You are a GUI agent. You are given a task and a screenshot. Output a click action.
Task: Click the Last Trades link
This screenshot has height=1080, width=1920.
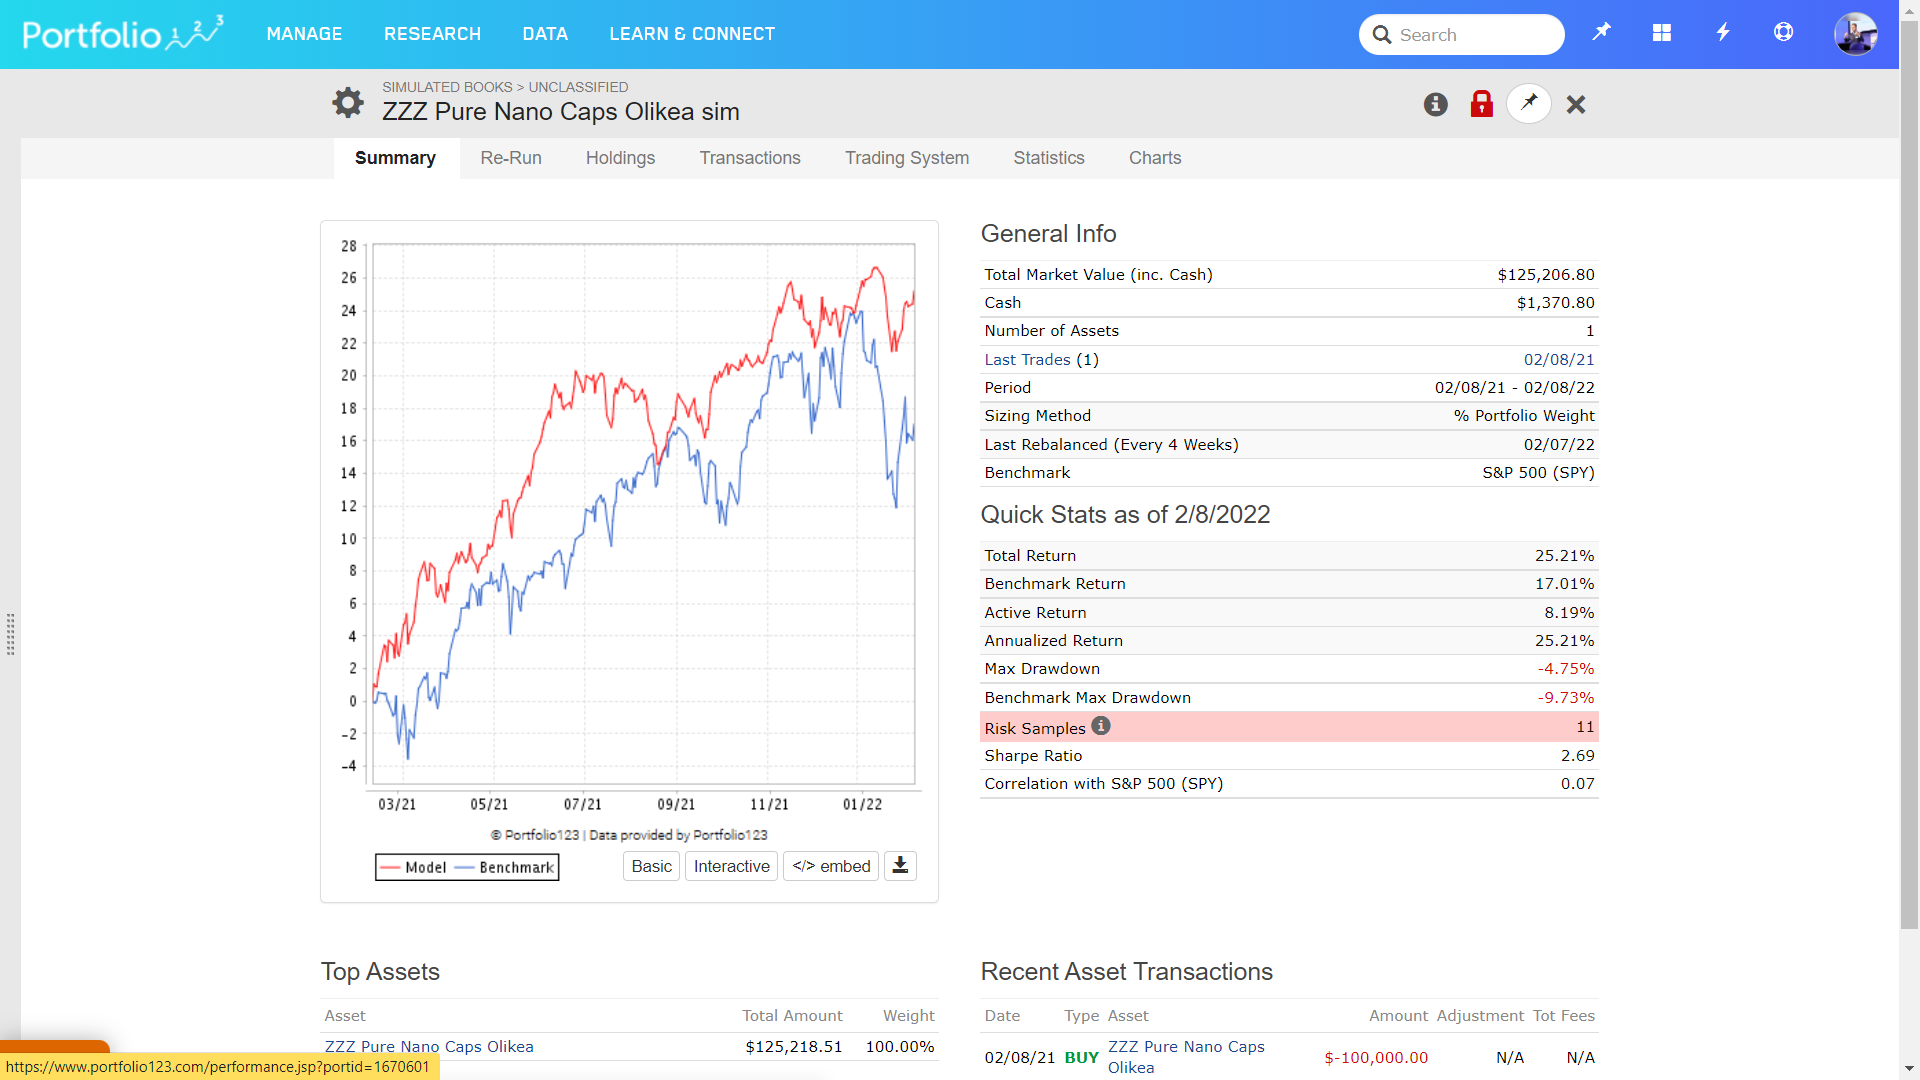pyautogui.click(x=1027, y=359)
